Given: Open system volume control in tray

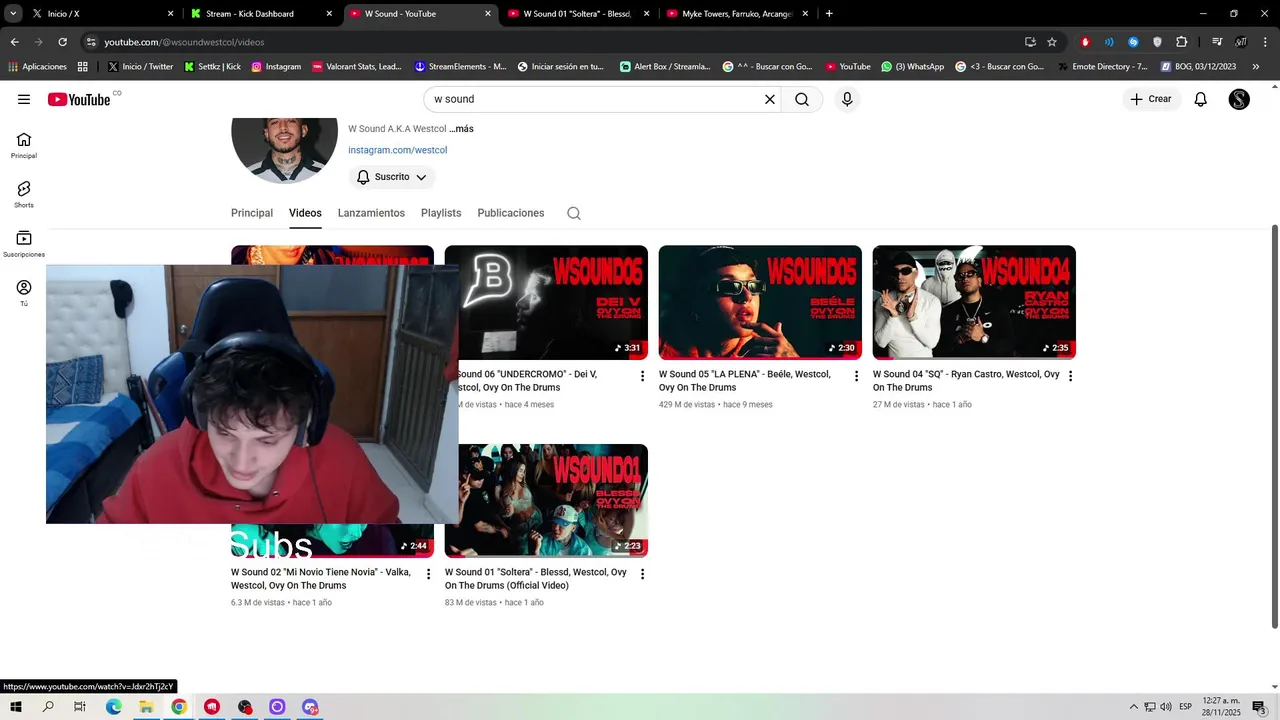Looking at the screenshot, I should tap(1166, 707).
